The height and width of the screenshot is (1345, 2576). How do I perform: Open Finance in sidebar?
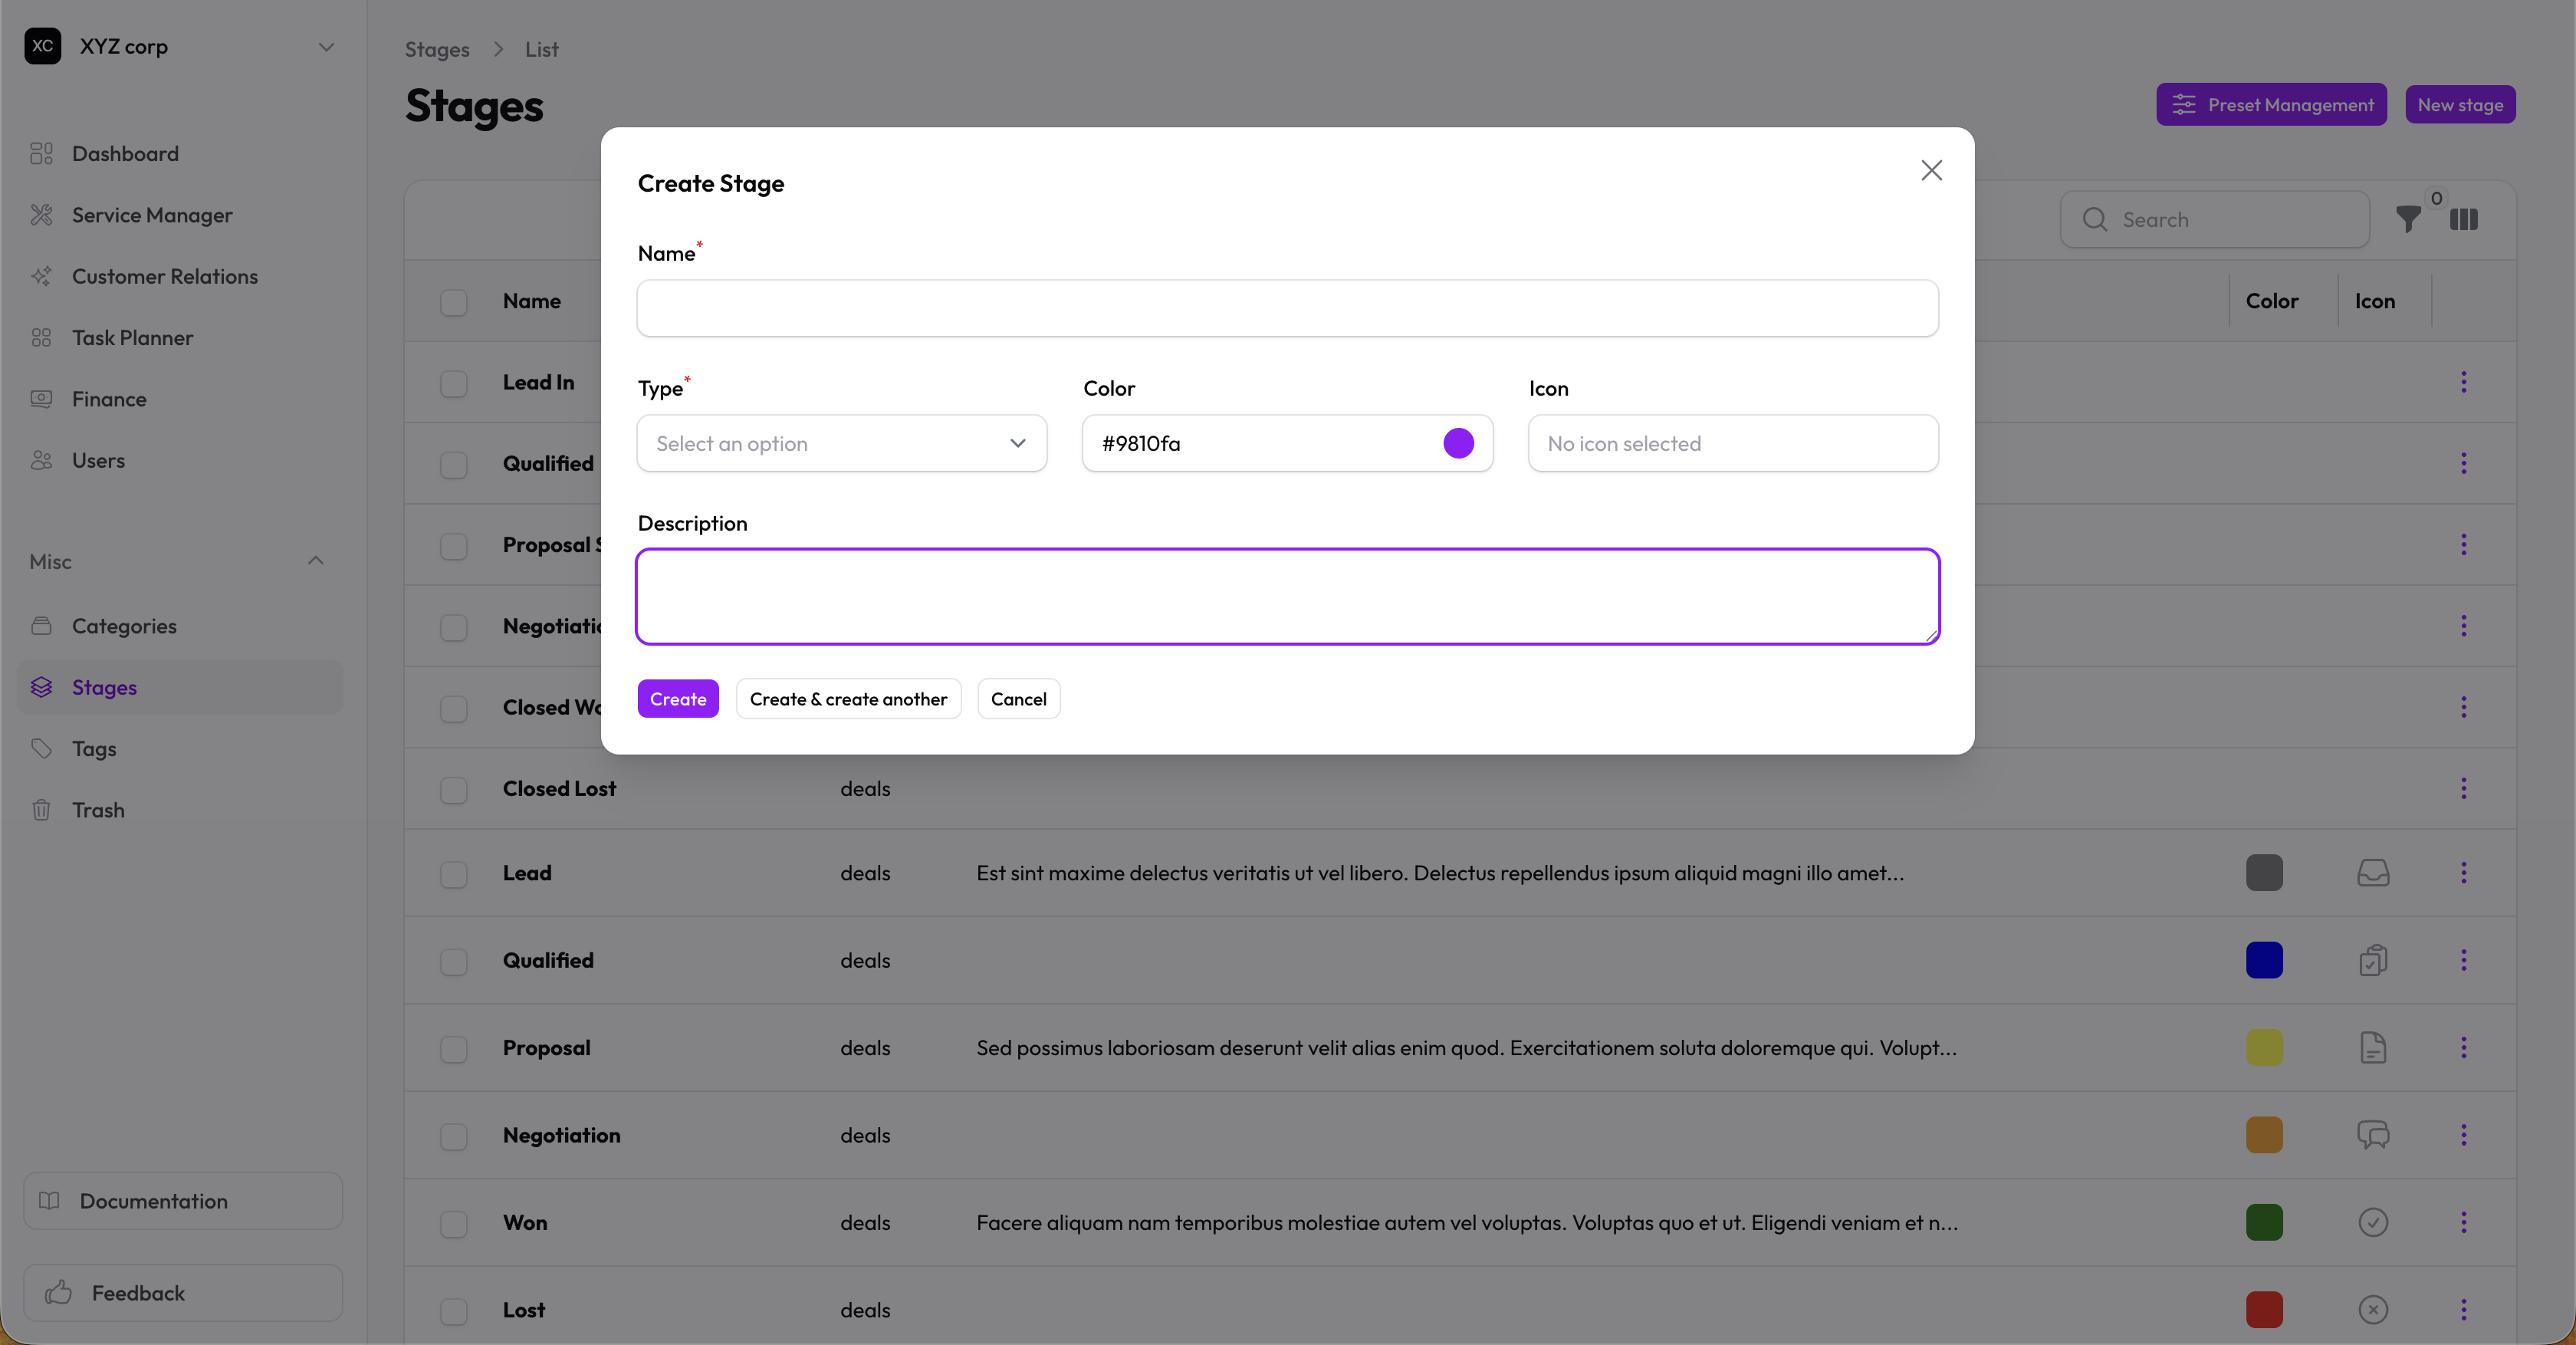click(180, 399)
